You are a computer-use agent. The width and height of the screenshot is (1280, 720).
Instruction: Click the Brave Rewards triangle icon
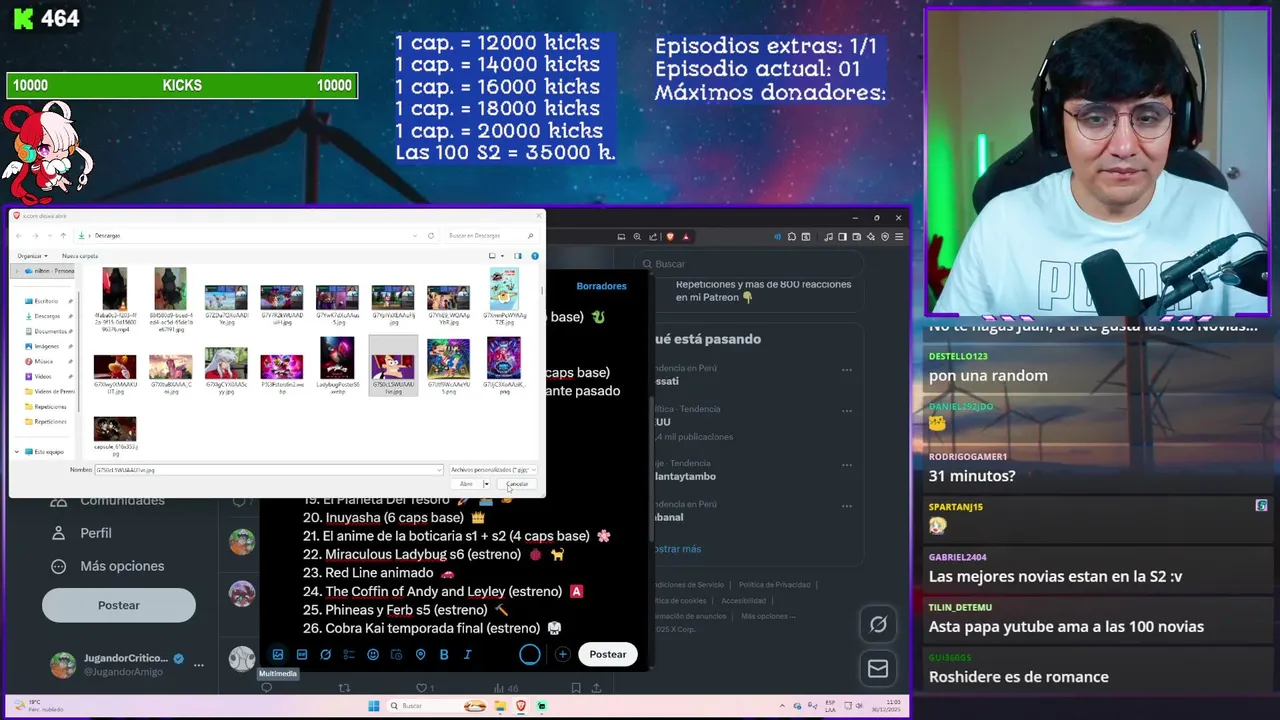[x=685, y=237]
